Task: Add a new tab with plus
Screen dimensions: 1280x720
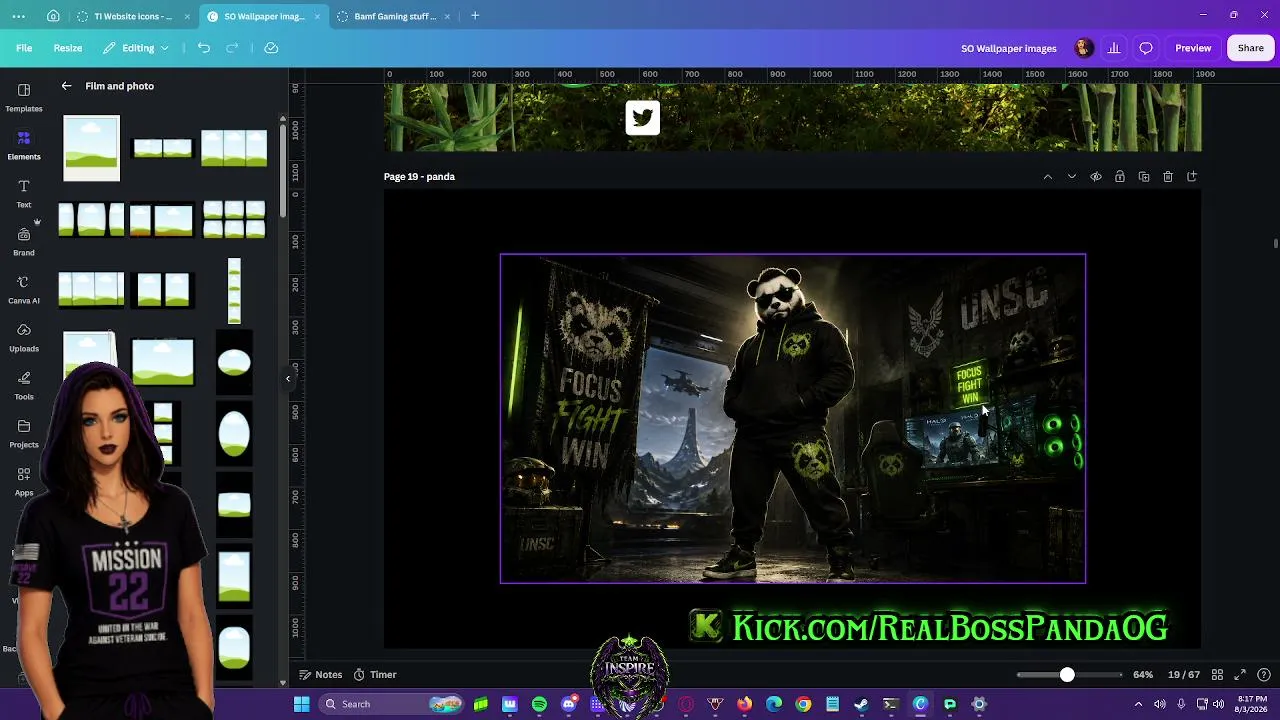Action: click(x=475, y=16)
